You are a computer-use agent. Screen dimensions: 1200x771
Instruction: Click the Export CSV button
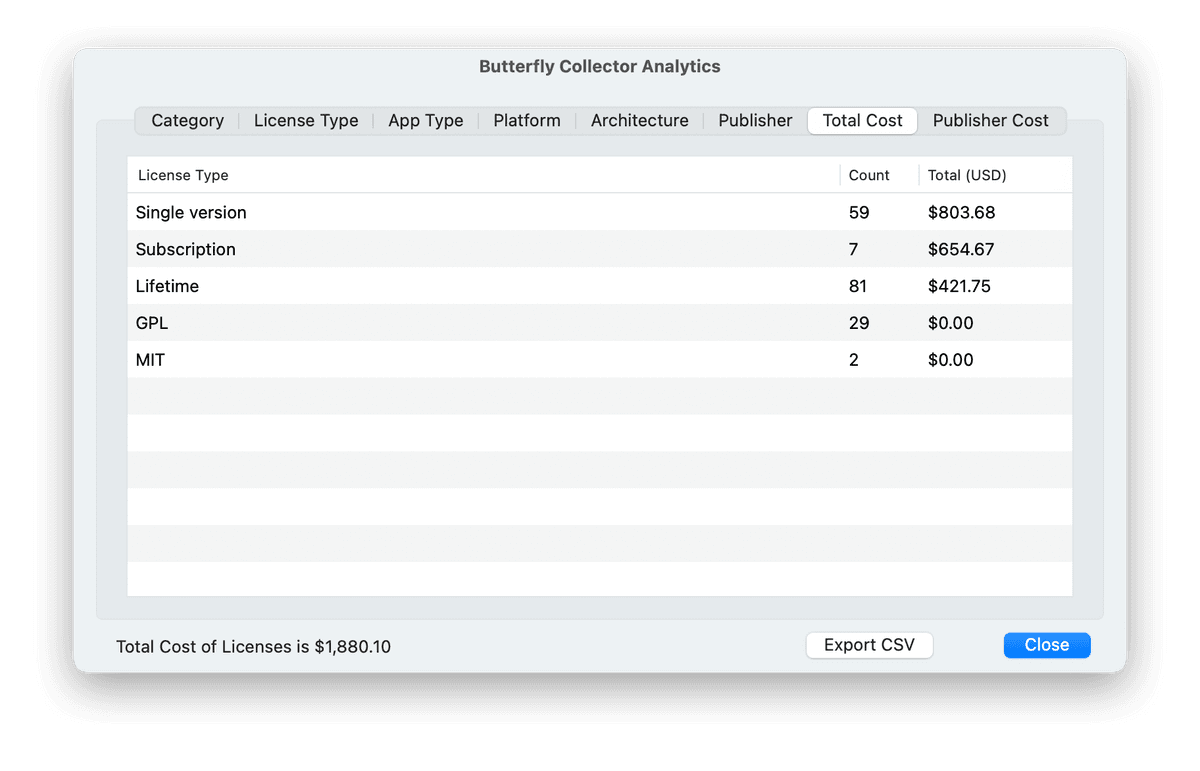[x=869, y=645]
